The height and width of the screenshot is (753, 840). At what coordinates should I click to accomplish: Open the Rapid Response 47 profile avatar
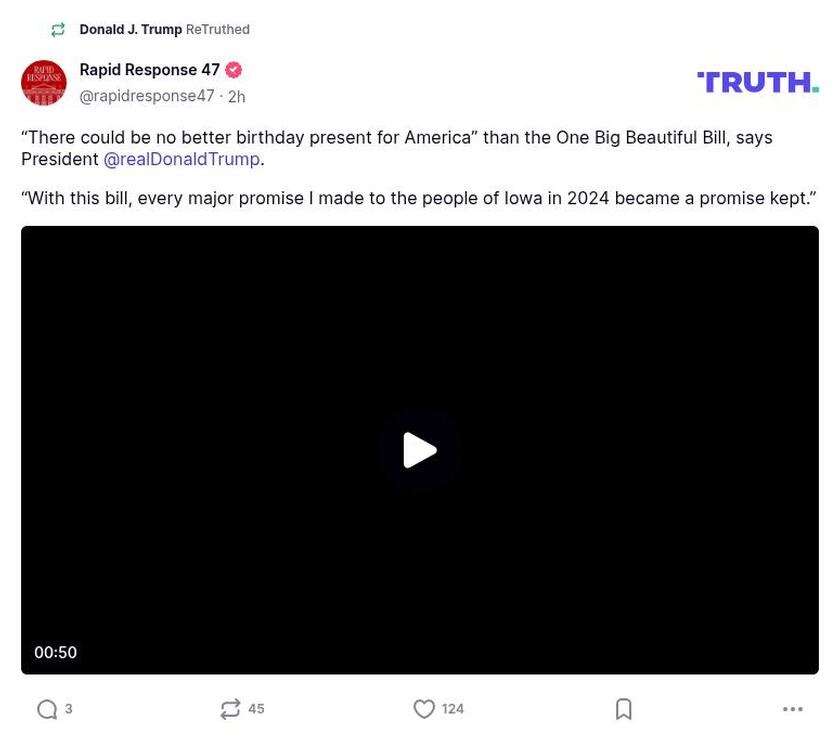click(x=44, y=83)
